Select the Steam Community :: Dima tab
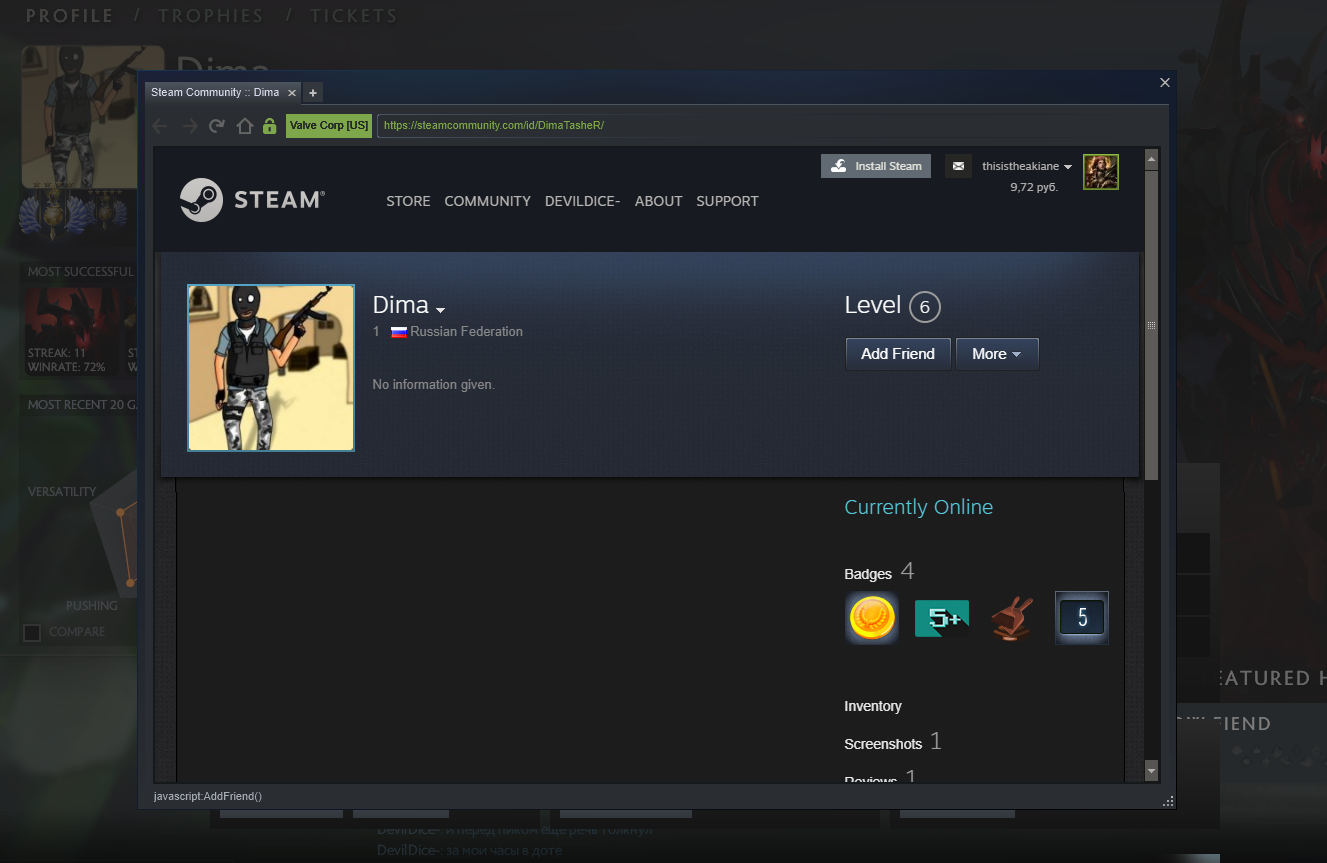Image resolution: width=1327 pixels, height=863 pixels. 215,93
